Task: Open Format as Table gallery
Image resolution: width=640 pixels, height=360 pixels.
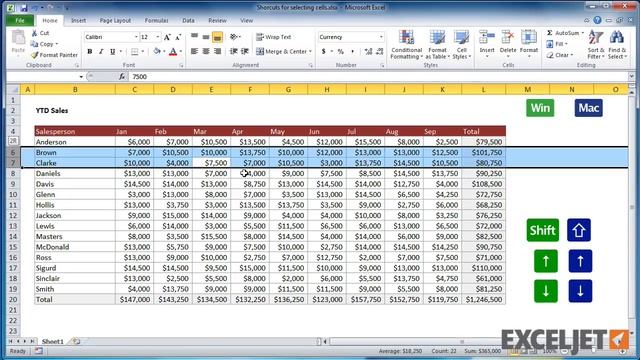Action: point(437,45)
